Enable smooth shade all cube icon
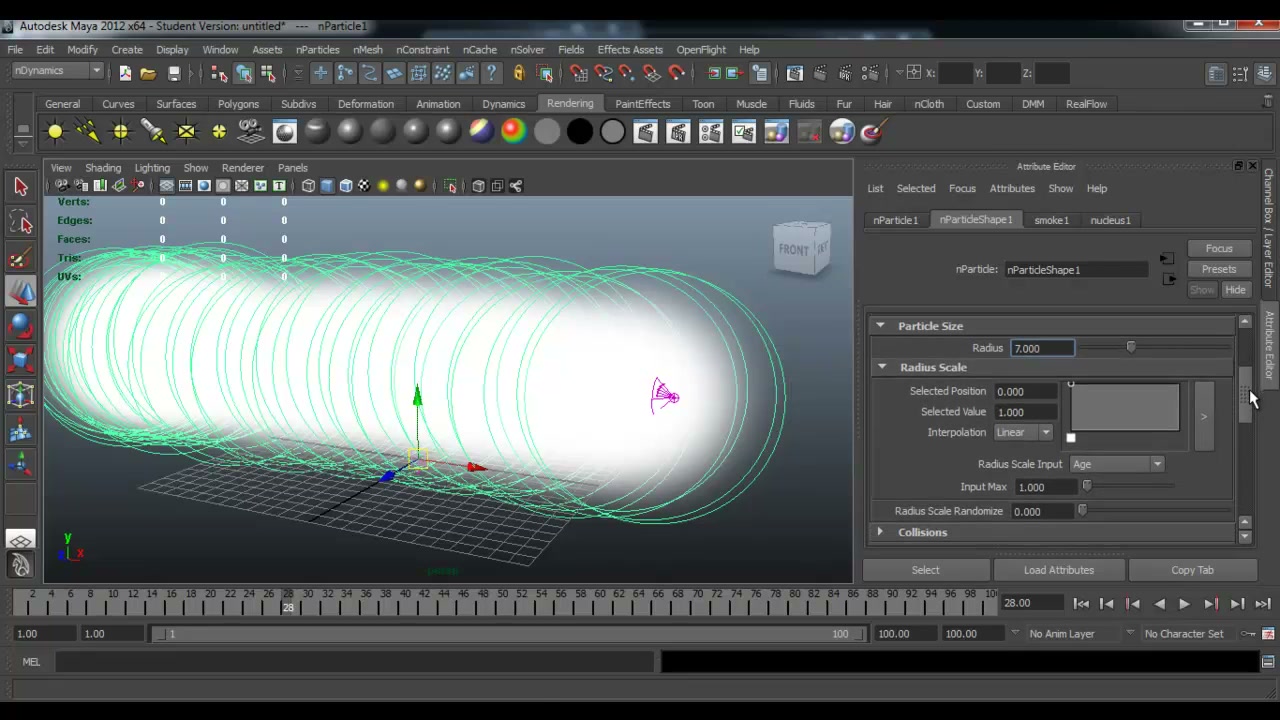Viewport: 1280px width, 720px height. (327, 186)
